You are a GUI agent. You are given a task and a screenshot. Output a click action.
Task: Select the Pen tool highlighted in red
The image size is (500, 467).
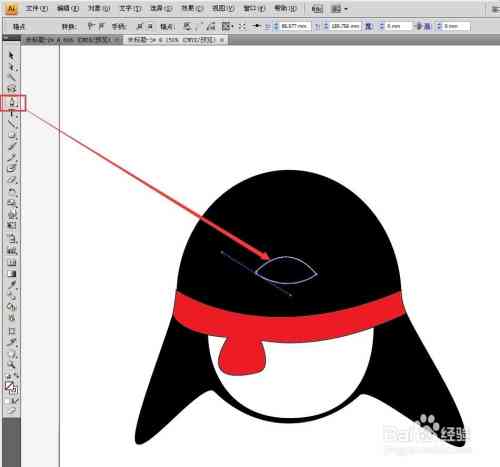click(x=13, y=103)
